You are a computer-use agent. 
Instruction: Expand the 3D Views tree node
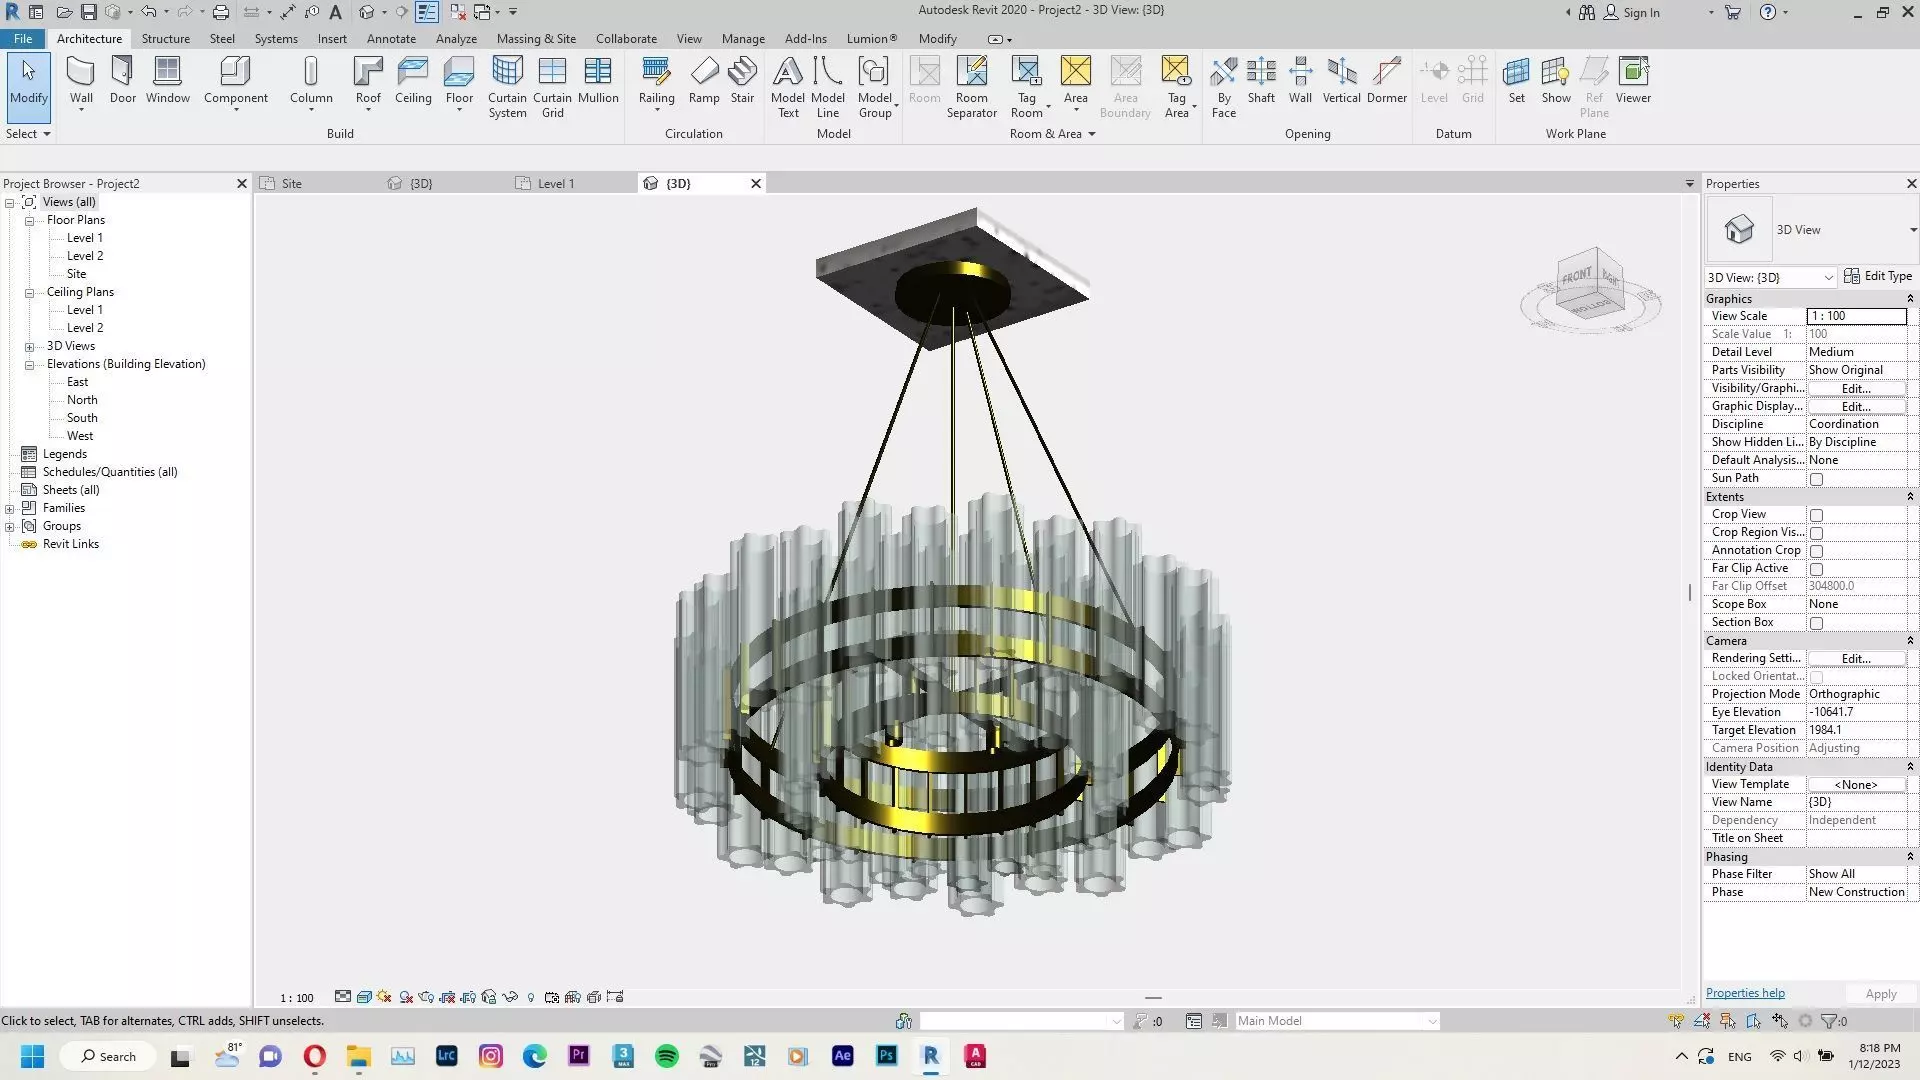coord(30,347)
